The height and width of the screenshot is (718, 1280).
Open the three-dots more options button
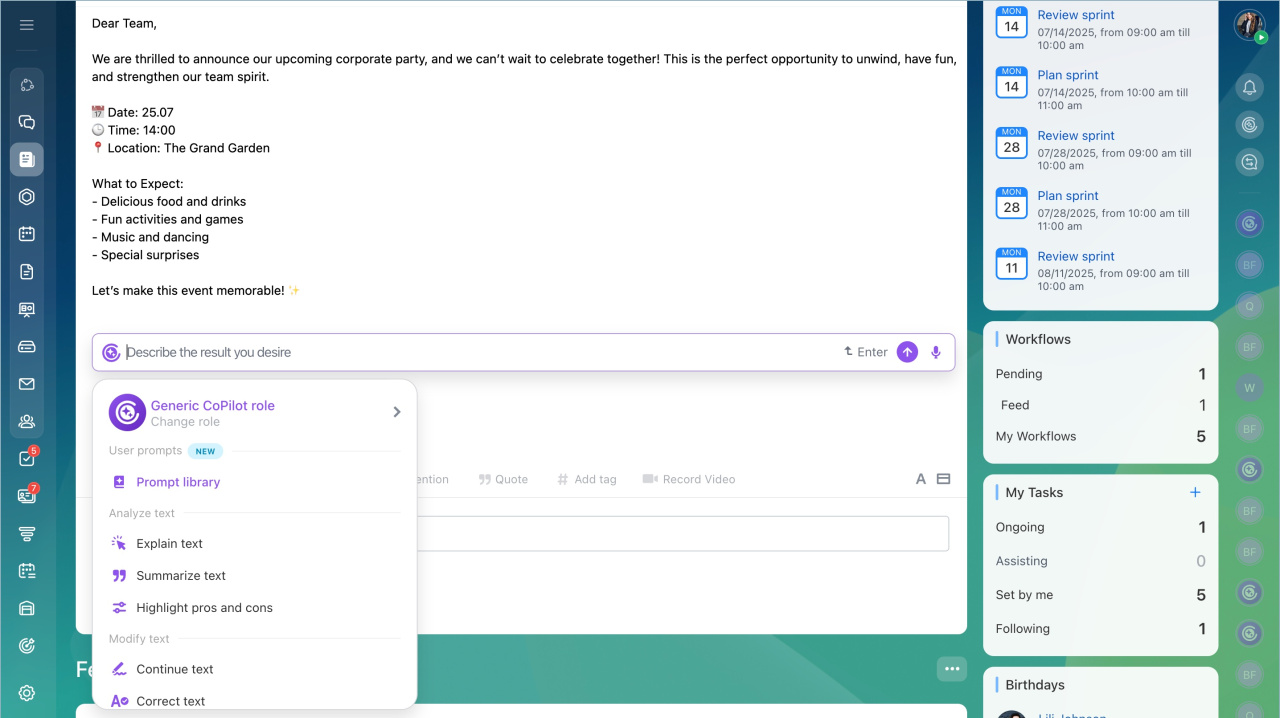coord(952,669)
